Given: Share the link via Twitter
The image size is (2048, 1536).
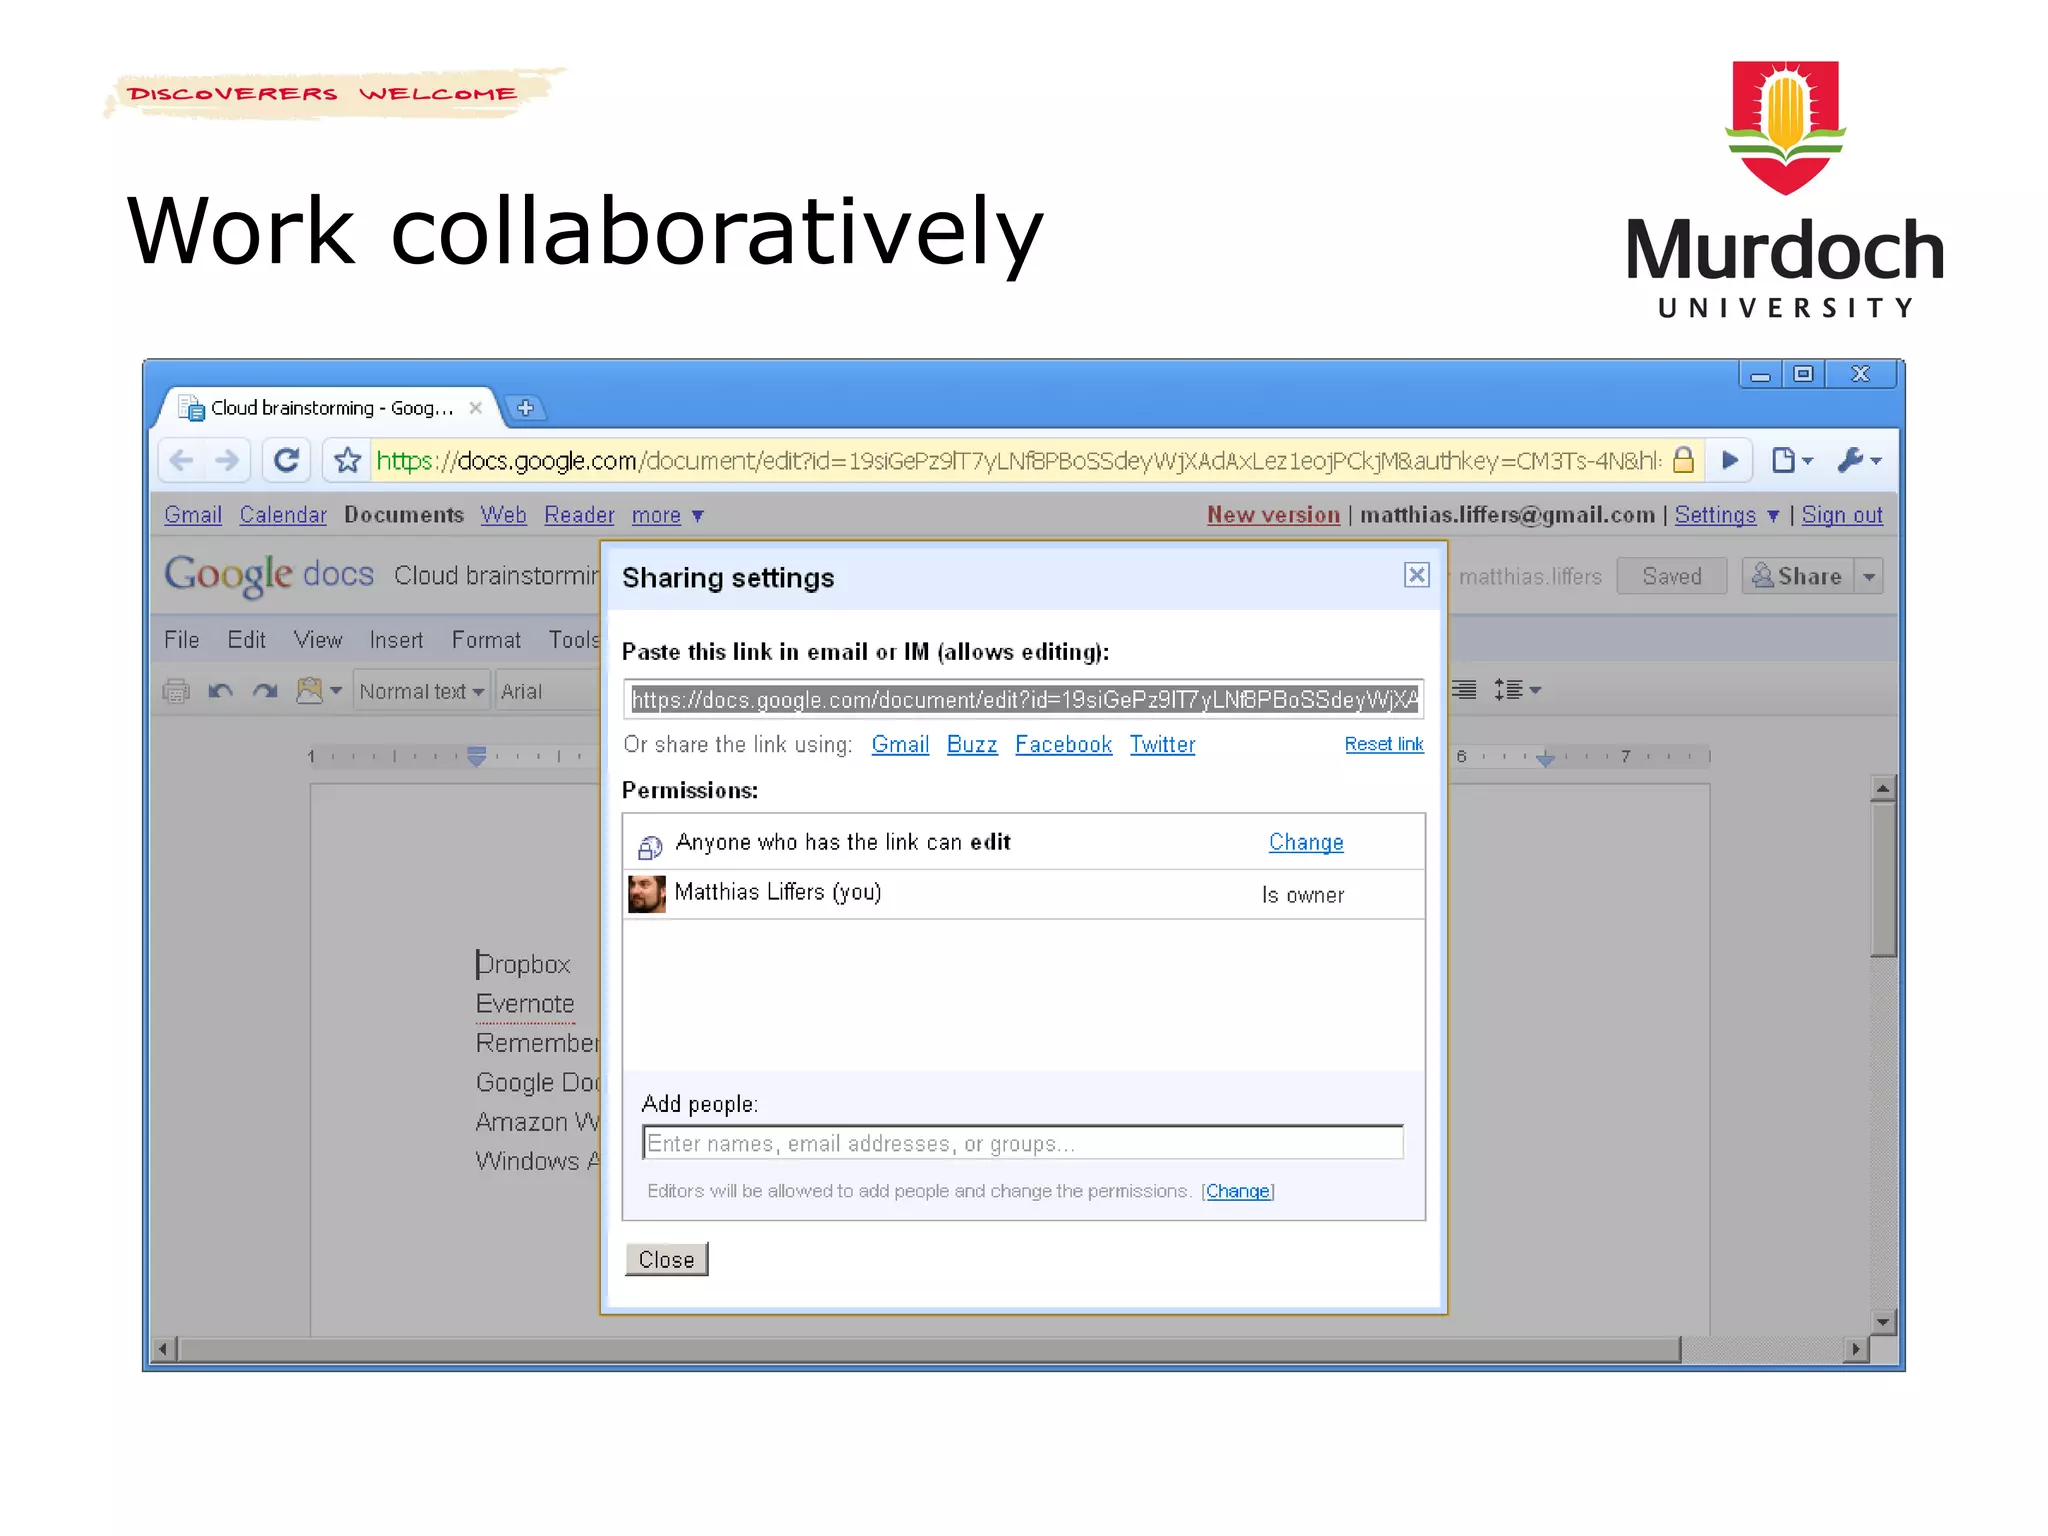Looking at the screenshot, I should (x=1162, y=744).
